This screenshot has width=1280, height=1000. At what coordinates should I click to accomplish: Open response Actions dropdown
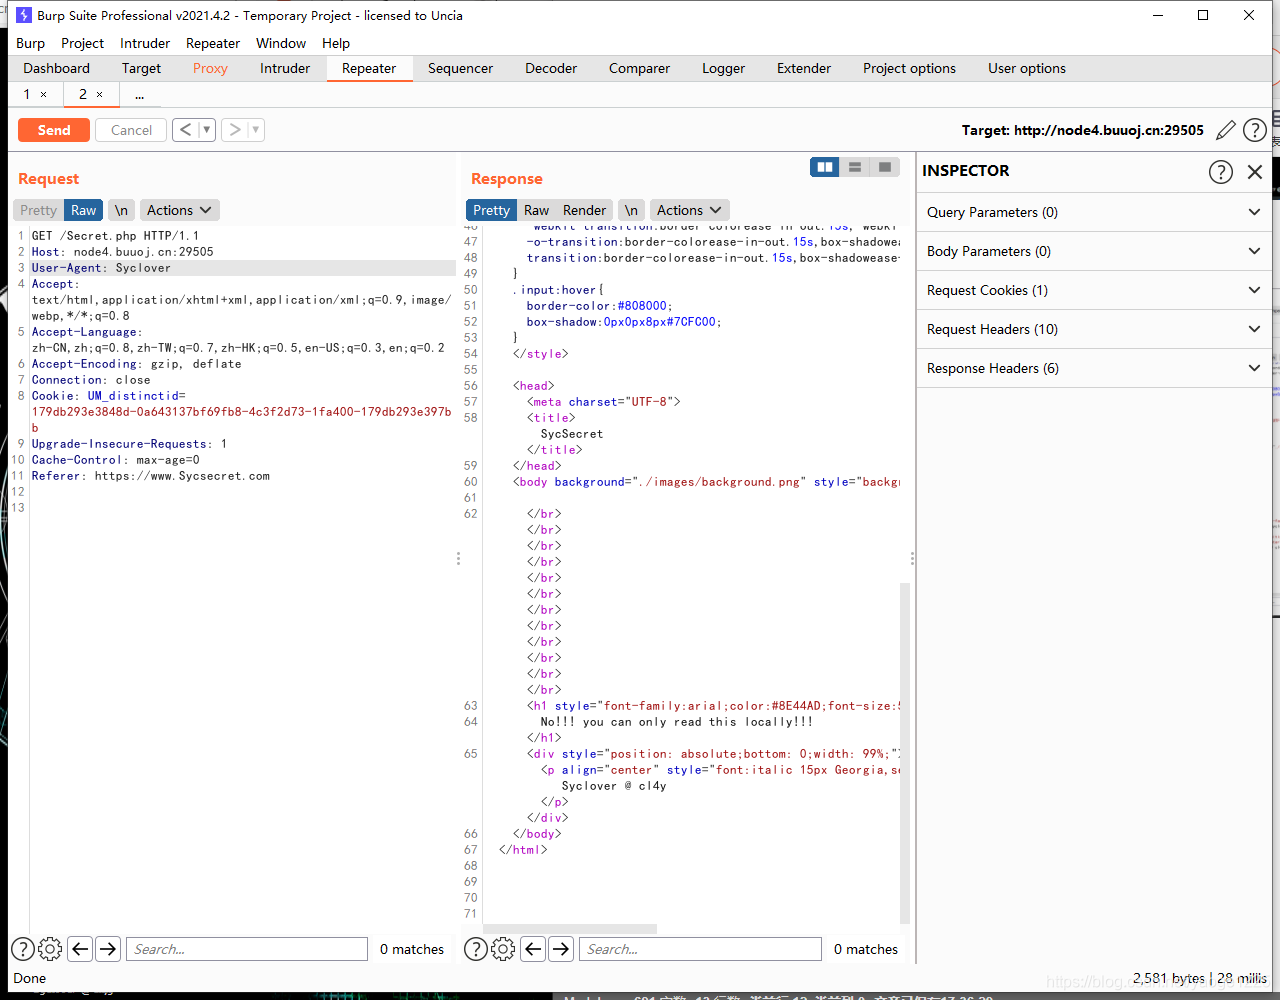(689, 210)
